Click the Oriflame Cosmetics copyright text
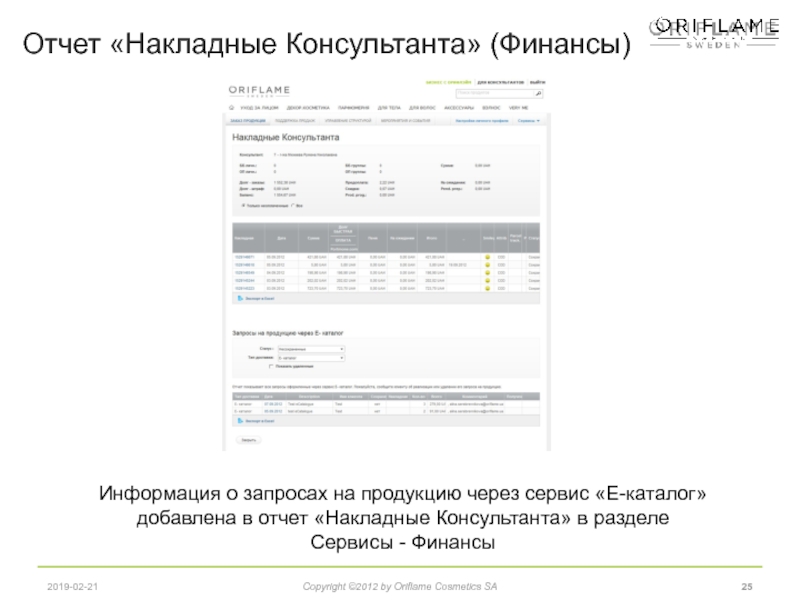This screenshot has height=600, width=800. click(399, 587)
